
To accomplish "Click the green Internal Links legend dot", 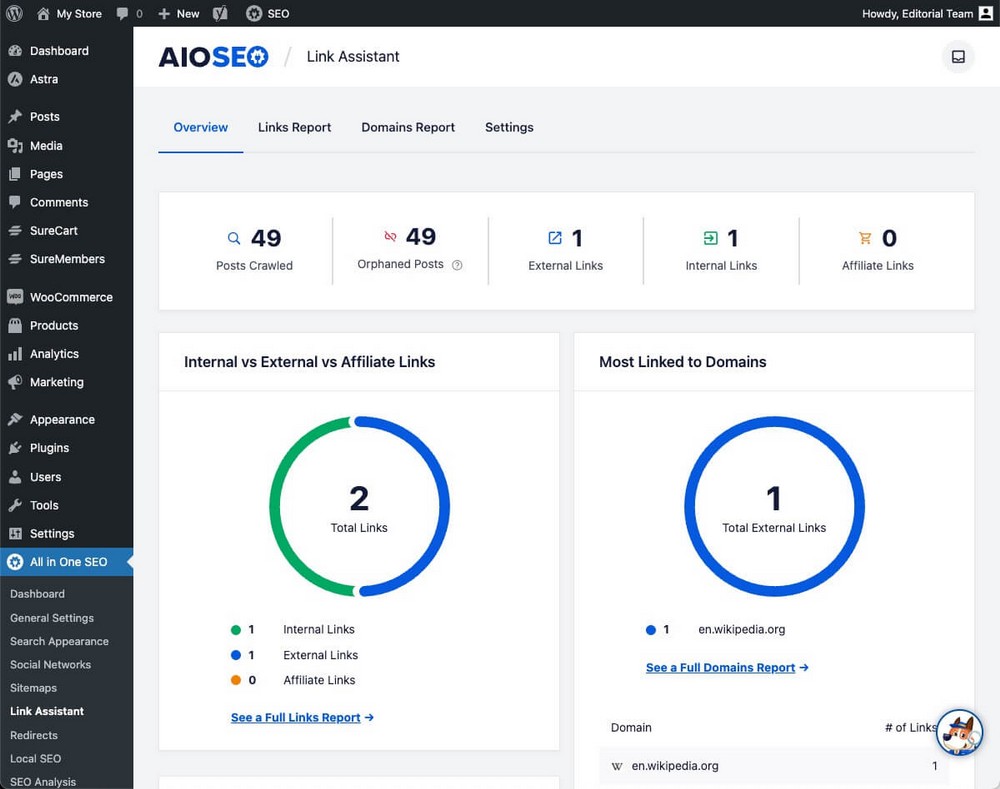I will pos(235,630).
